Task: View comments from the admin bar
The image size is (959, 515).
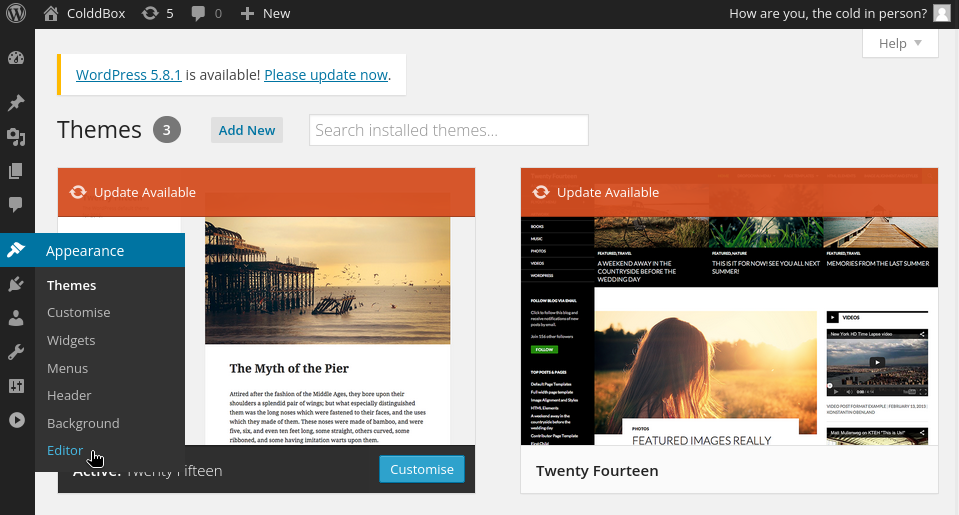Action: 206,13
